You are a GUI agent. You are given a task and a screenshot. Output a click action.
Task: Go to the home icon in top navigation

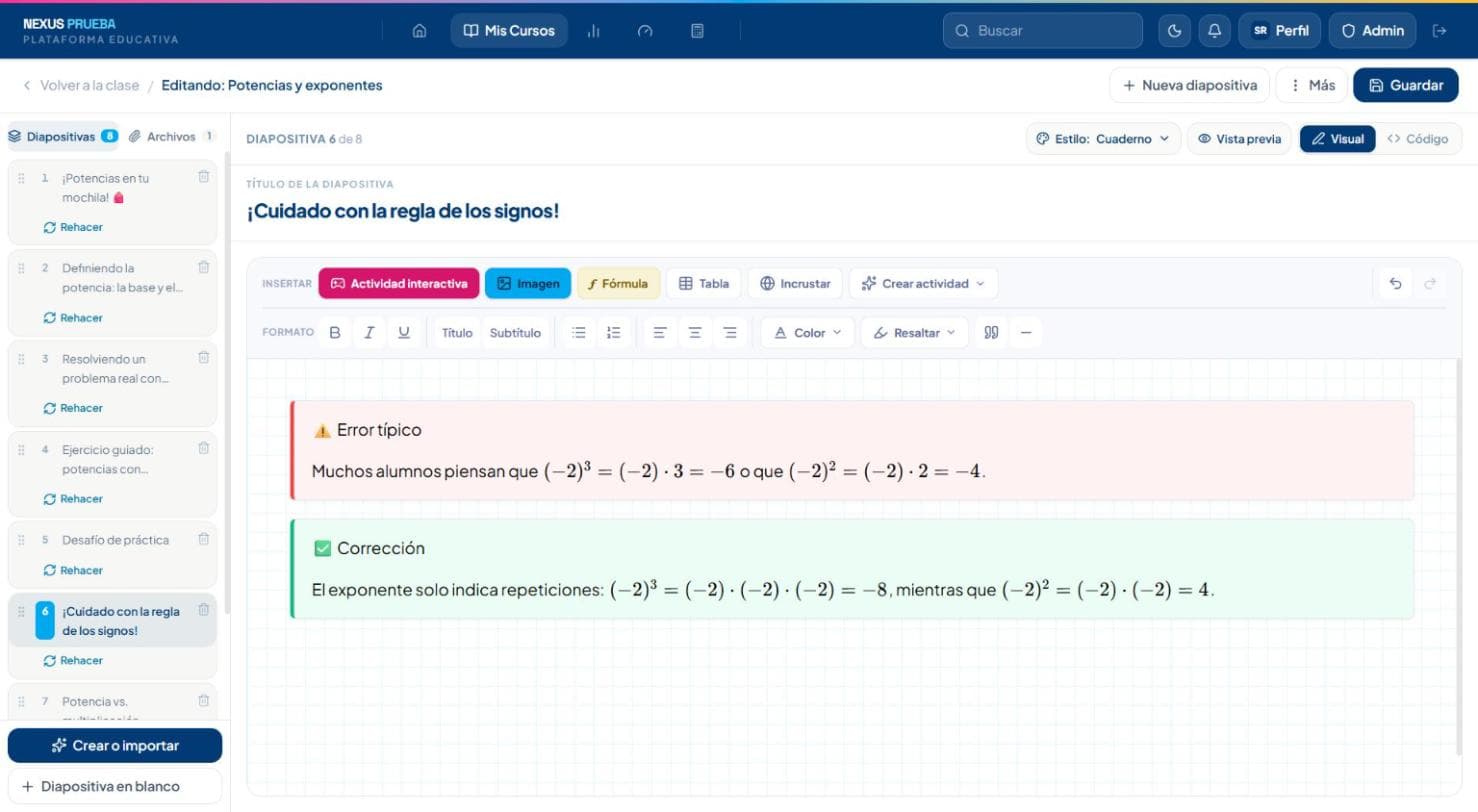[x=420, y=31]
